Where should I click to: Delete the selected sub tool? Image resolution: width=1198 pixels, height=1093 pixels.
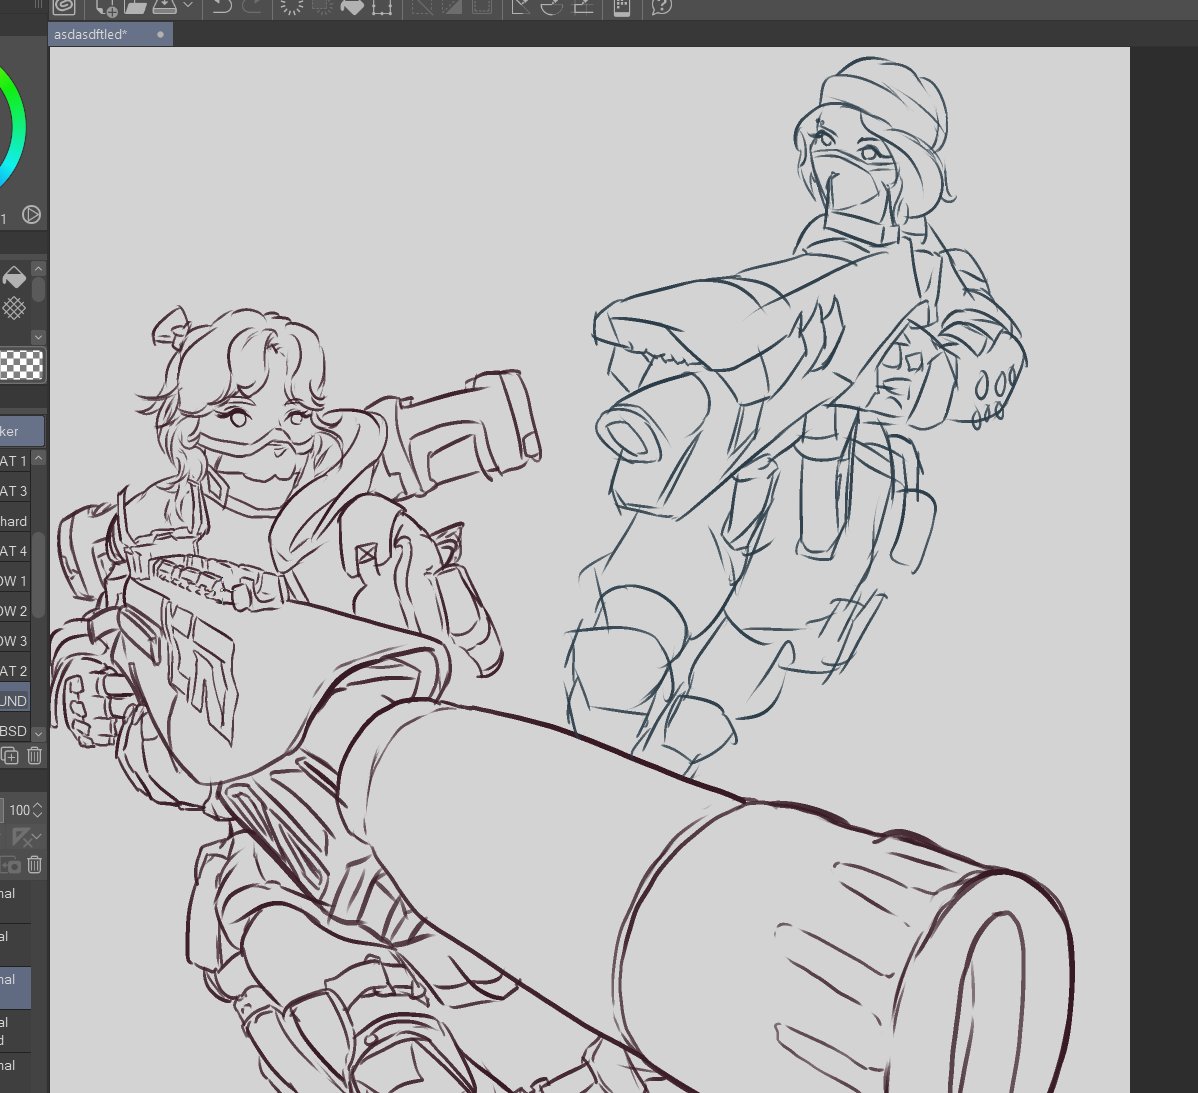(x=34, y=756)
